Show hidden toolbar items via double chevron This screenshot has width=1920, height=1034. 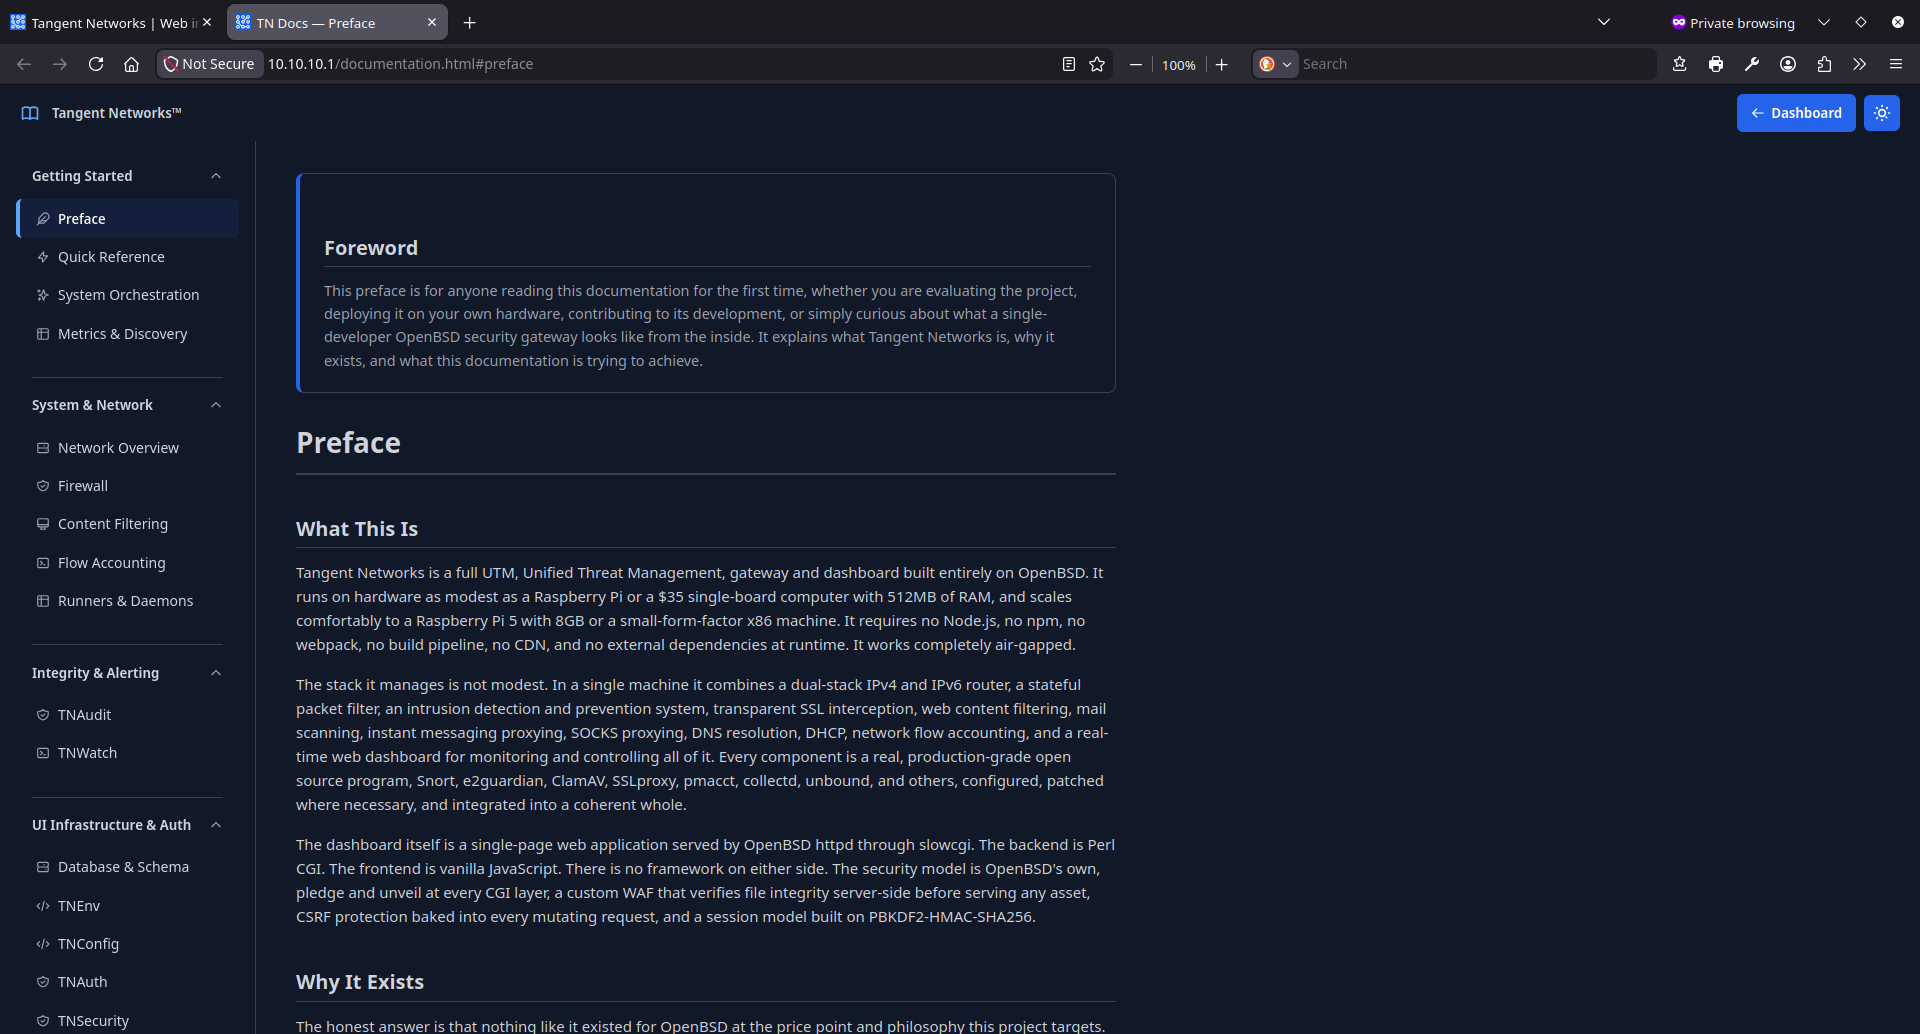[x=1859, y=63]
